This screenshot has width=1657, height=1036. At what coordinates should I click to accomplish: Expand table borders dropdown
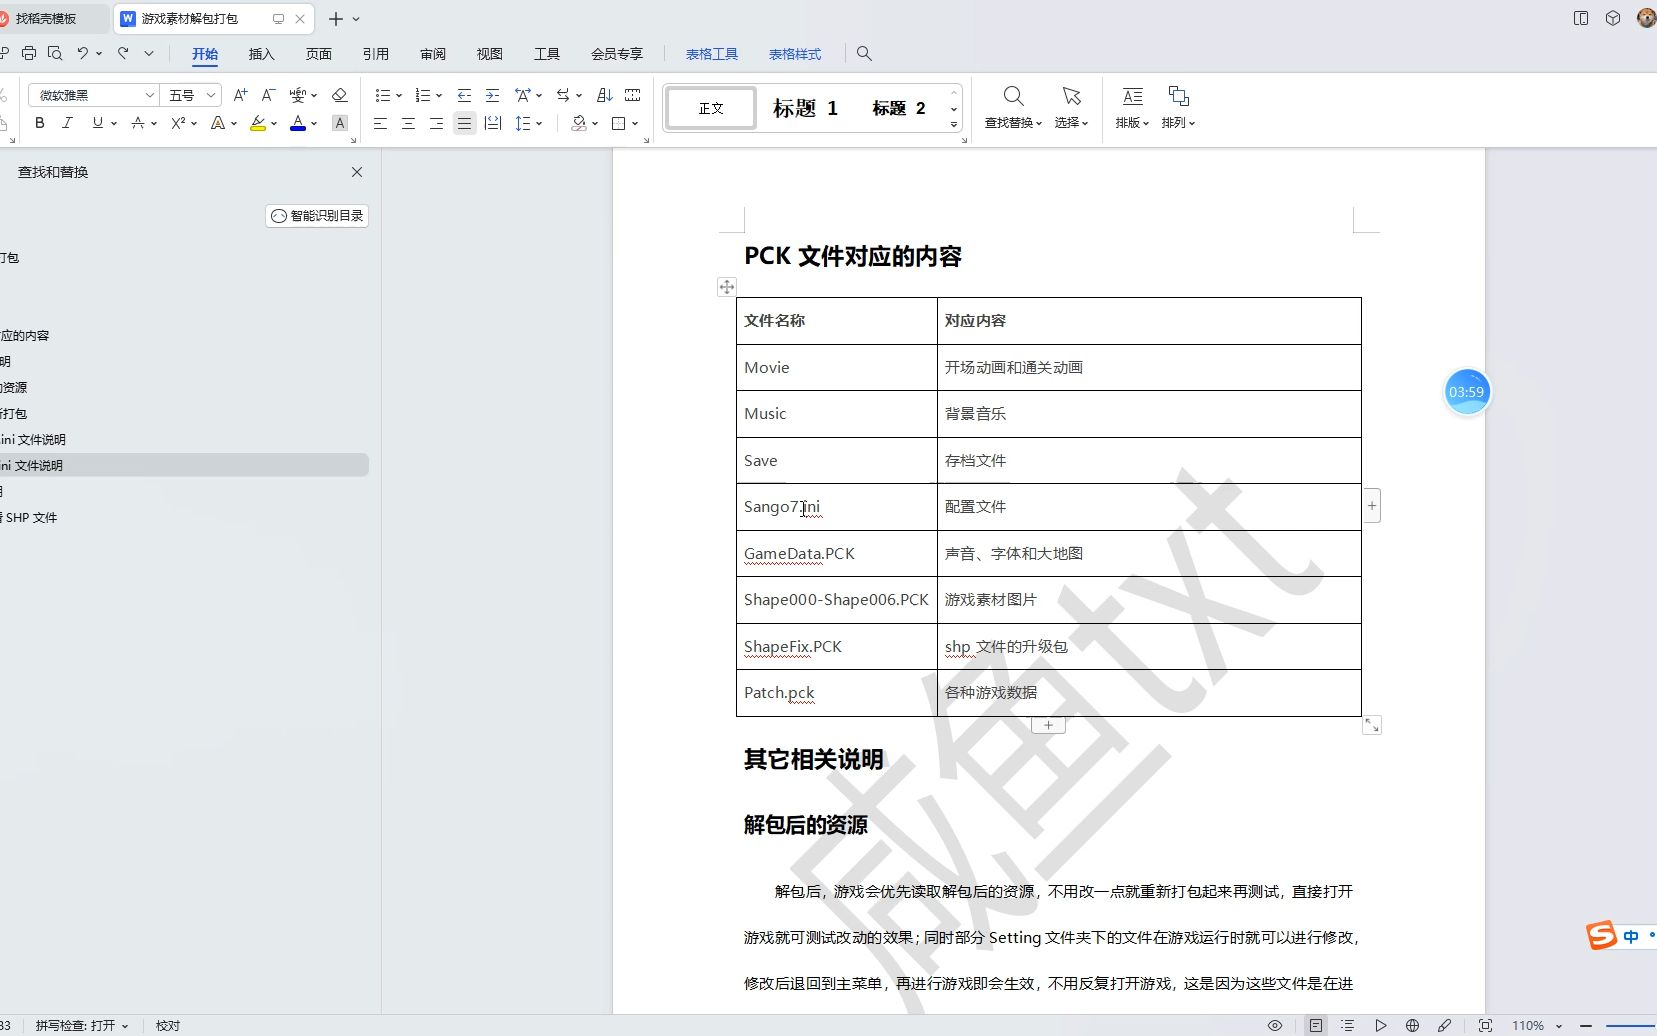pos(635,124)
